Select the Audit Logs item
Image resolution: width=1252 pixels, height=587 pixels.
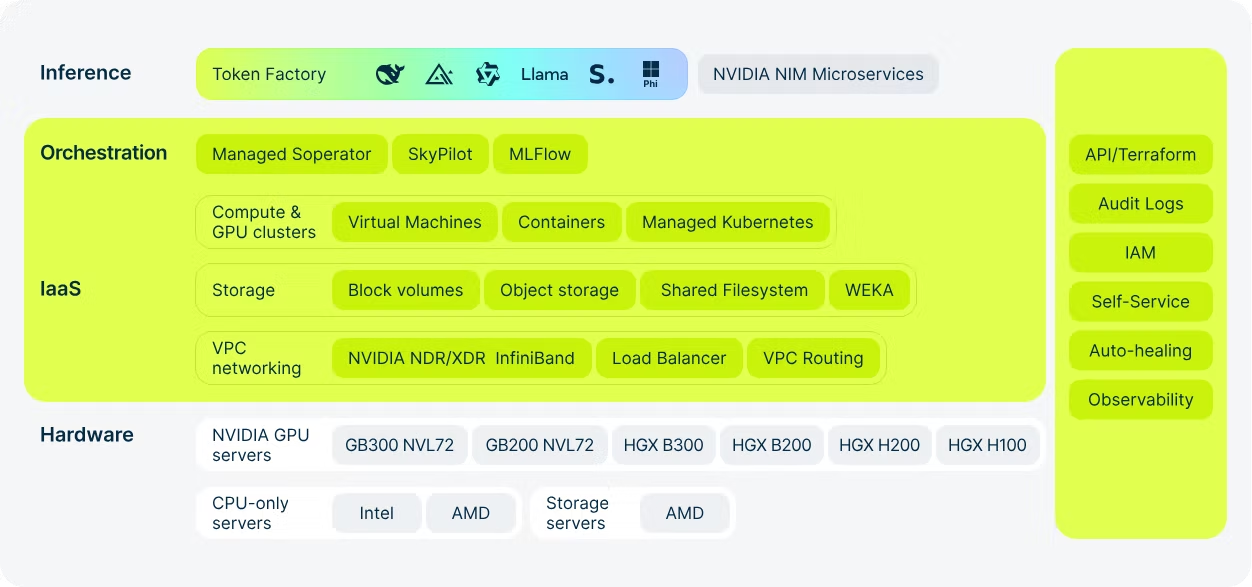[x=1141, y=204]
